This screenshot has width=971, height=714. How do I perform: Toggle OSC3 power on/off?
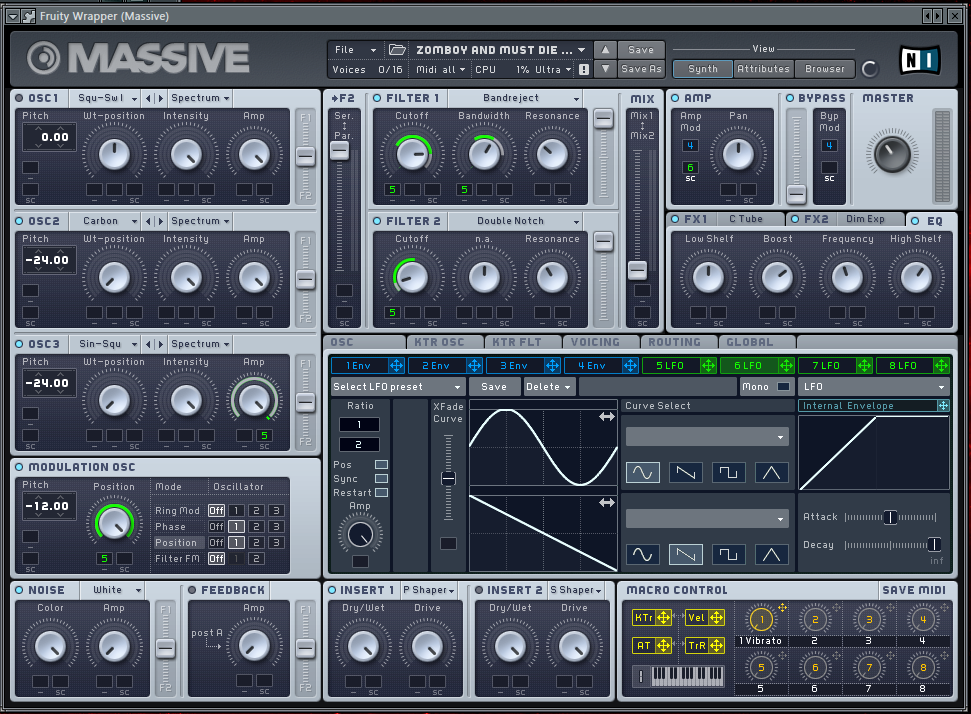click(x=19, y=344)
